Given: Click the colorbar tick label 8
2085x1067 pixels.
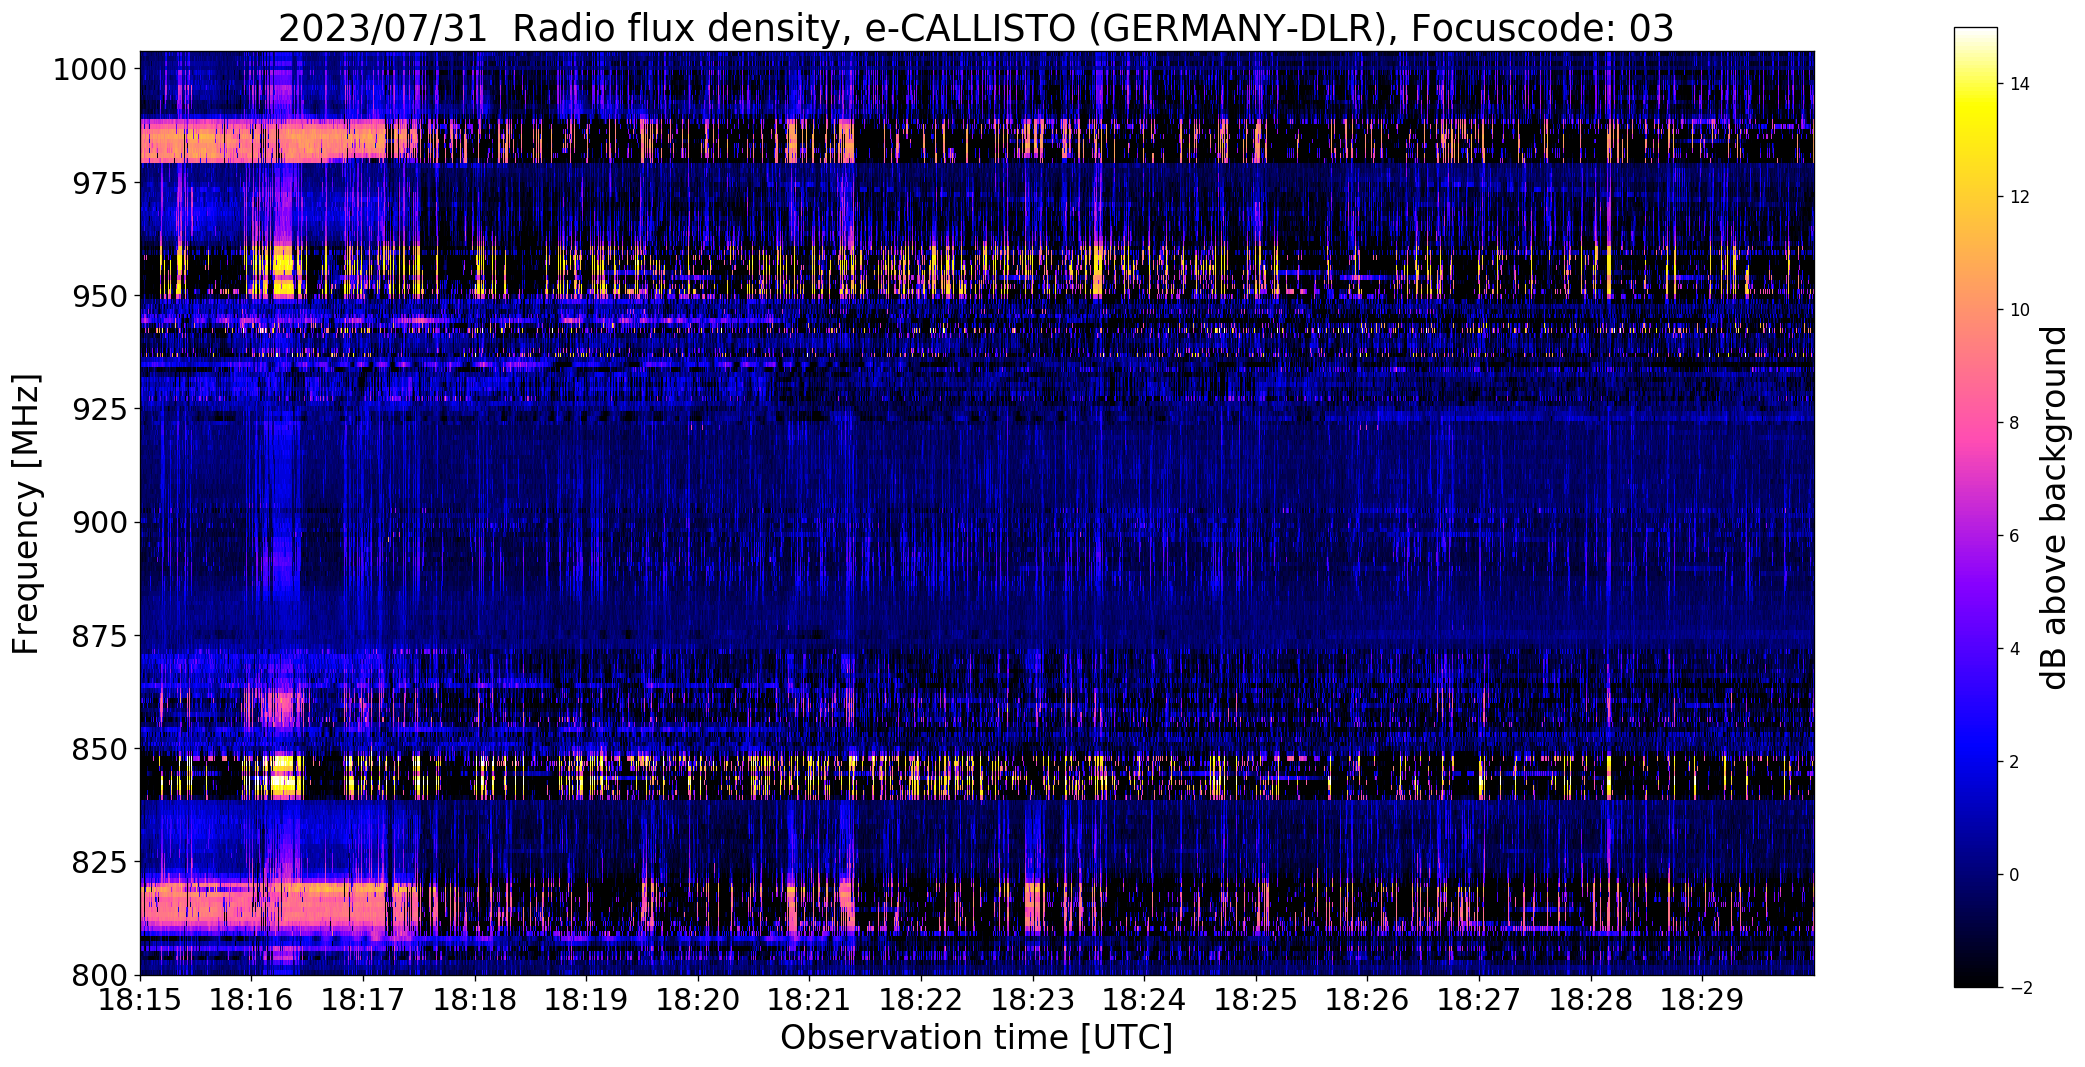Looking at the screenshot, I should [x=2015, y=423].
